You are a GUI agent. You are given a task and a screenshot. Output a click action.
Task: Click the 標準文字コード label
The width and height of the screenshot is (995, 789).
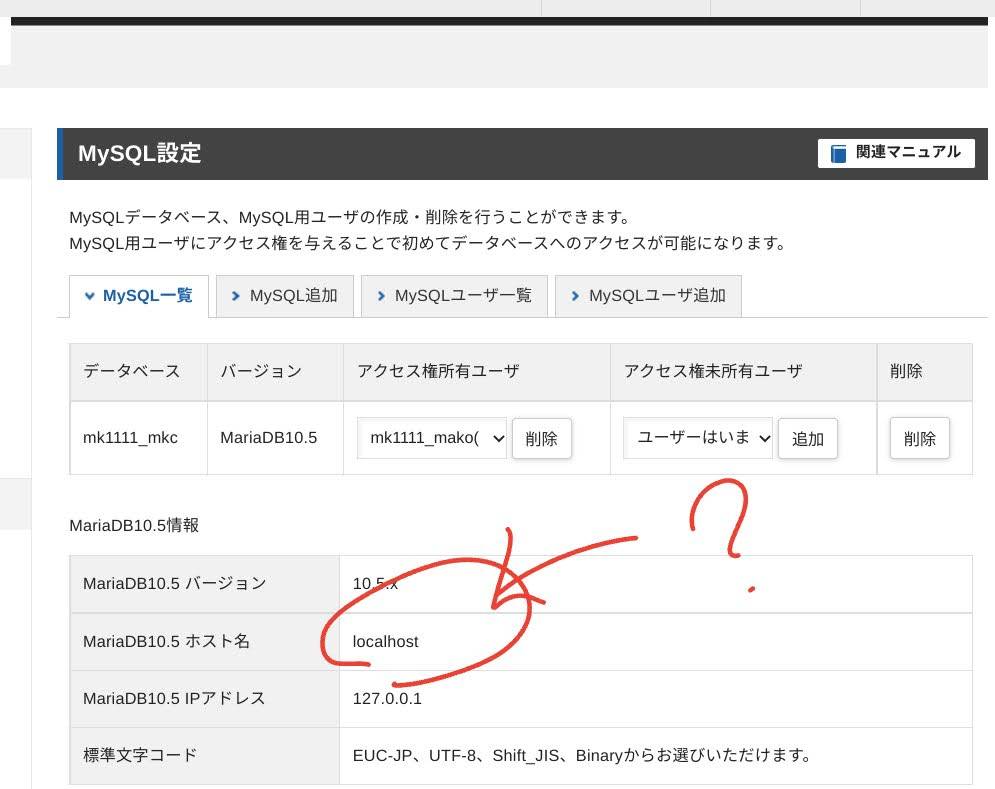pos(140,755)
